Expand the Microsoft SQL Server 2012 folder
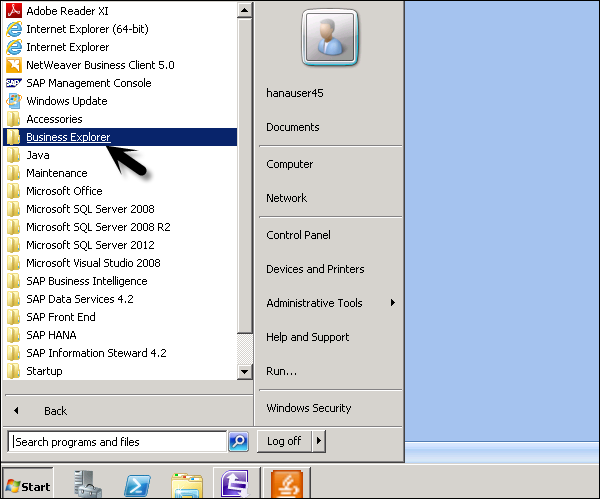 [x=90, y=245]
